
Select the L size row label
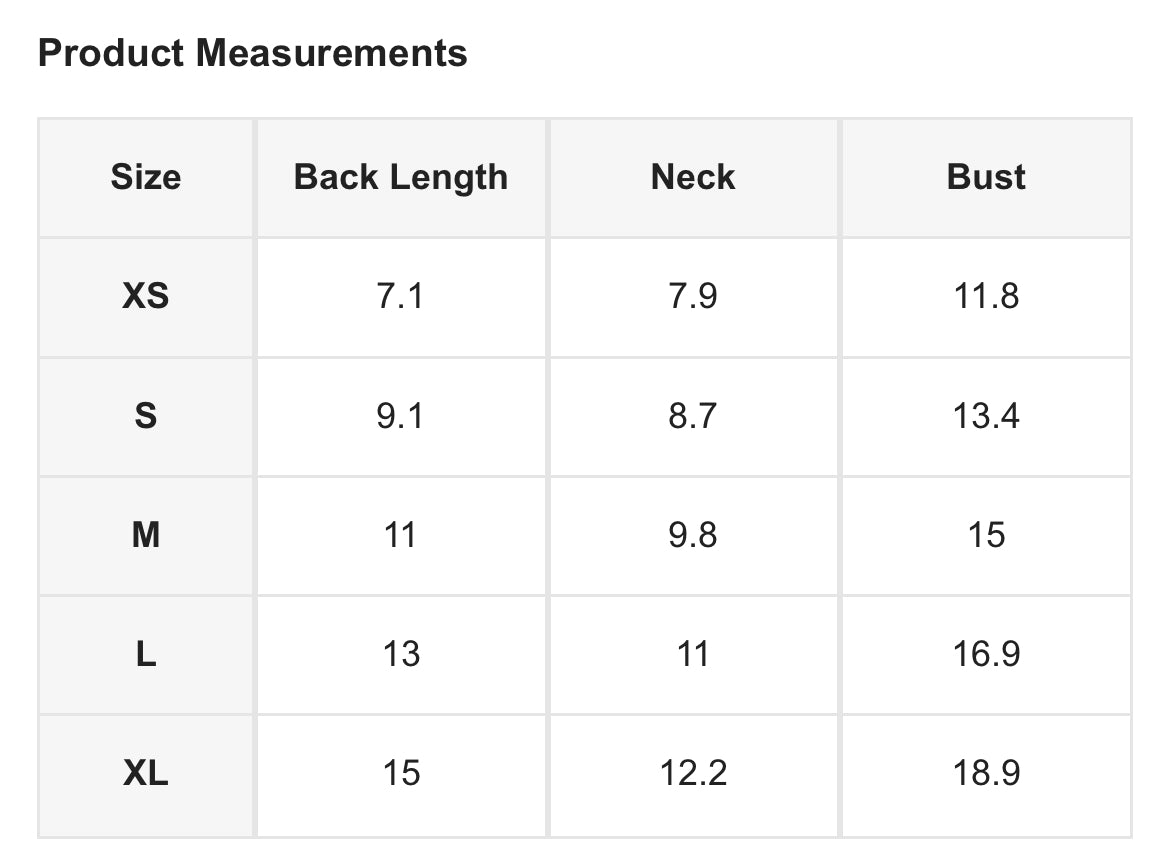pos(146,654)
